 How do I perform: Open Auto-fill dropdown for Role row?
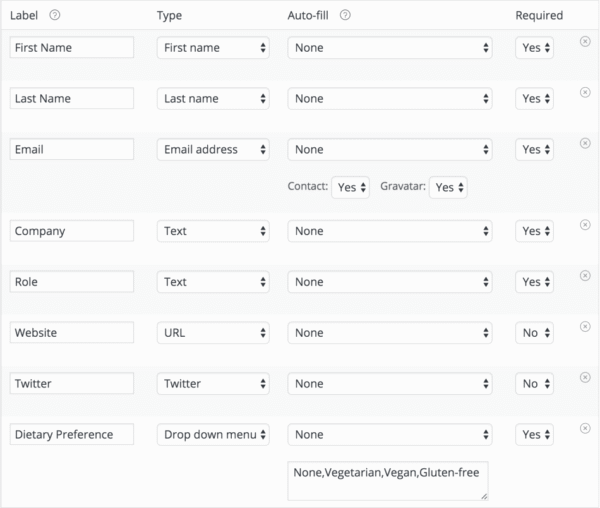(390, 282)
